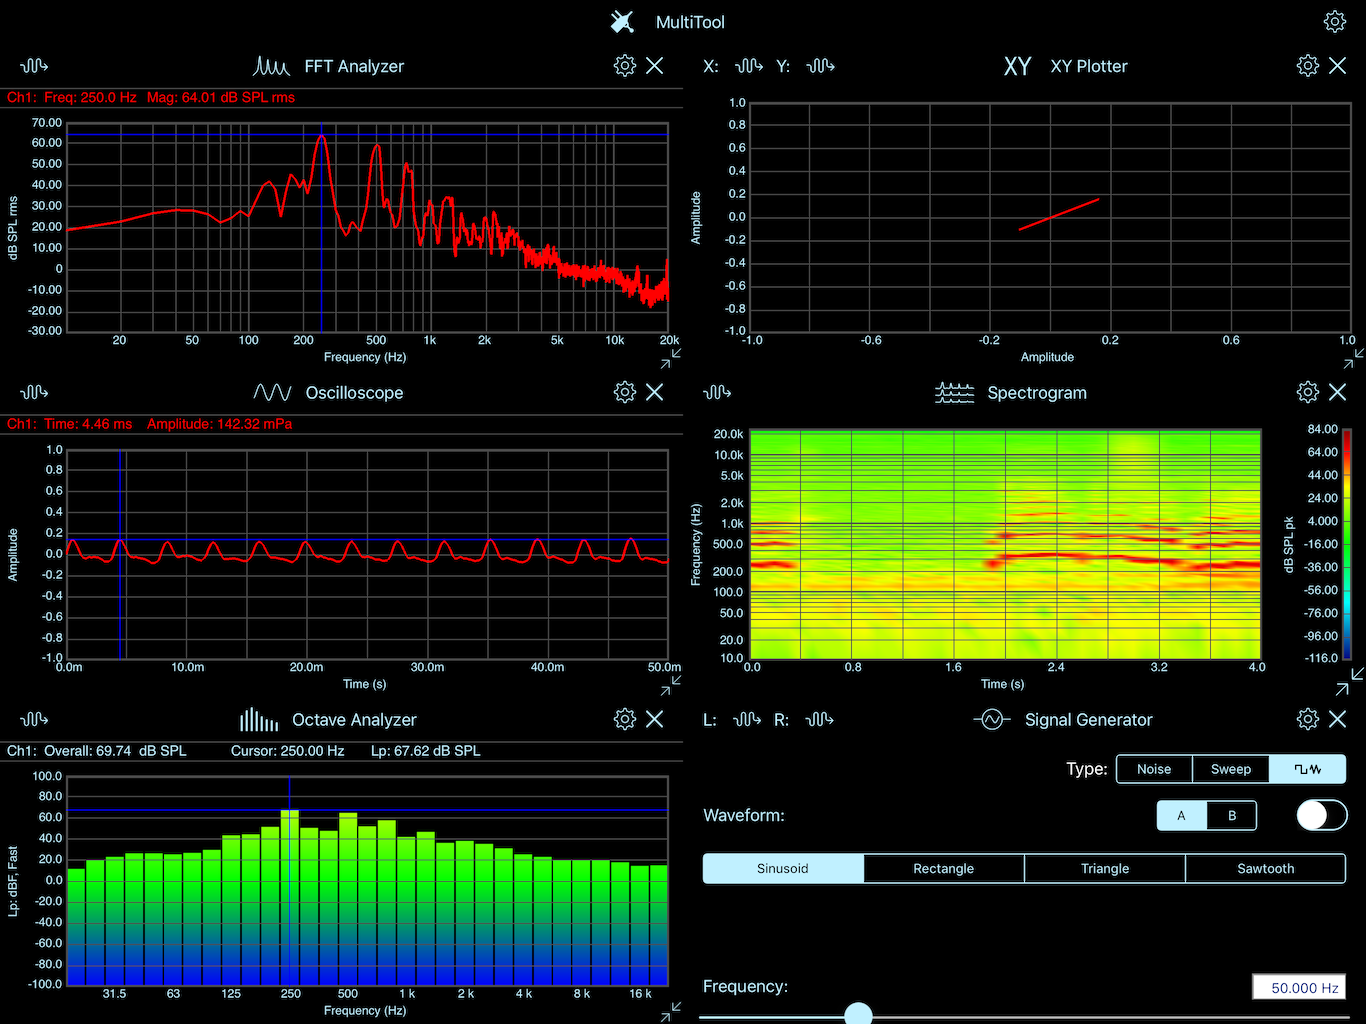The width and height of the screenshot is (1366, 1024).
Task: Open the Spectrogram settings gear
Action: coord(1307,392)
